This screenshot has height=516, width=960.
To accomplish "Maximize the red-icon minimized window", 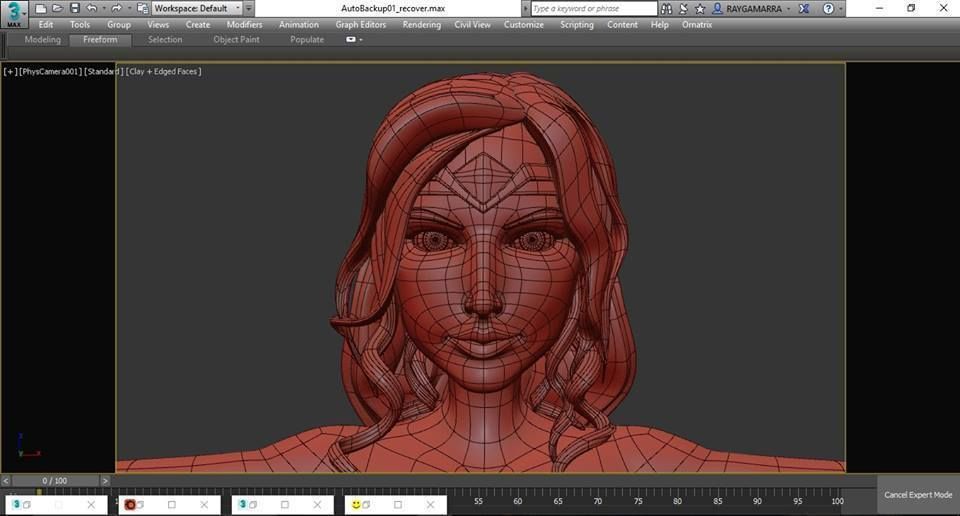I will point(171,504).
